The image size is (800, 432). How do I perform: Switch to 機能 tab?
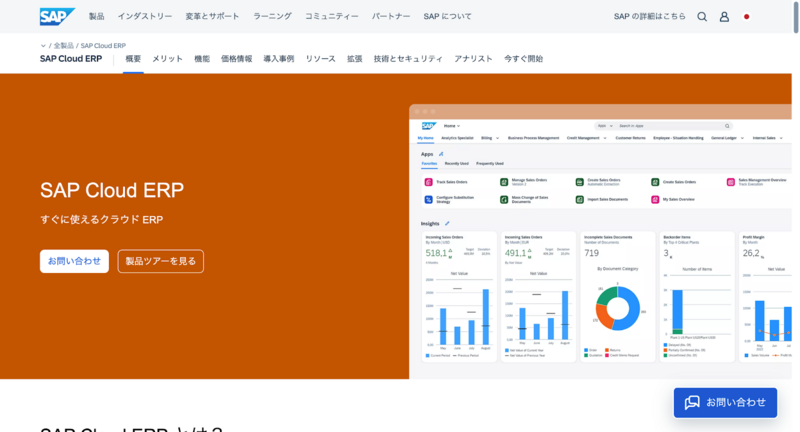coord(202,59)
